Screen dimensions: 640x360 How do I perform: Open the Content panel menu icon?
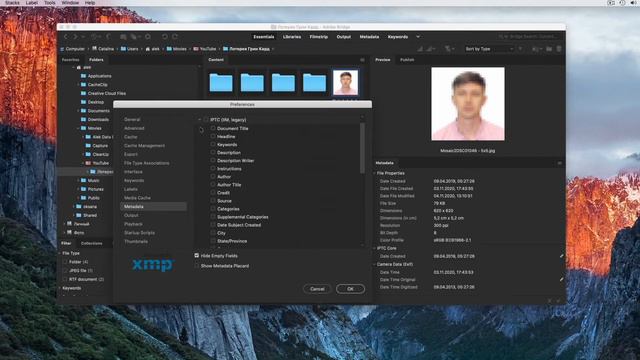(362, 60)
